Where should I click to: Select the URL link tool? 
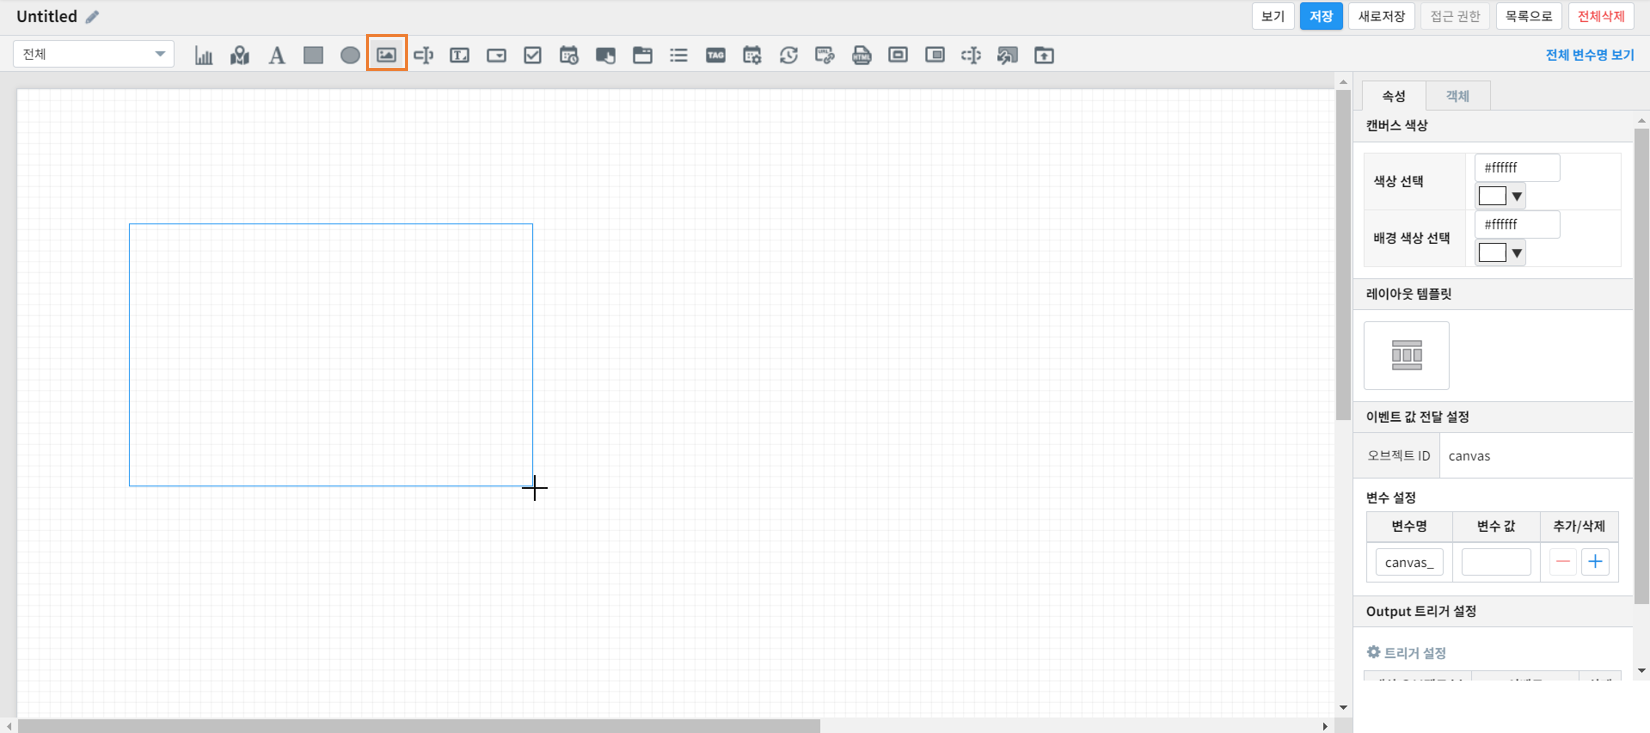pos(825,55)
